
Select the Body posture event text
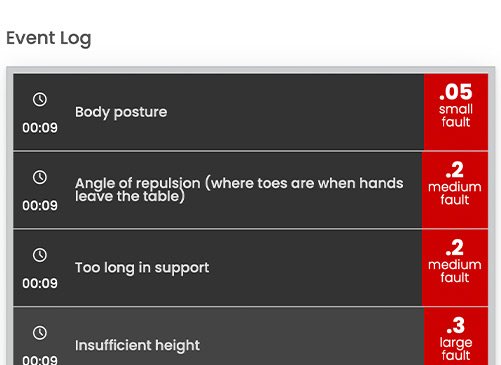pyautogui.click(x=121, y=112)
